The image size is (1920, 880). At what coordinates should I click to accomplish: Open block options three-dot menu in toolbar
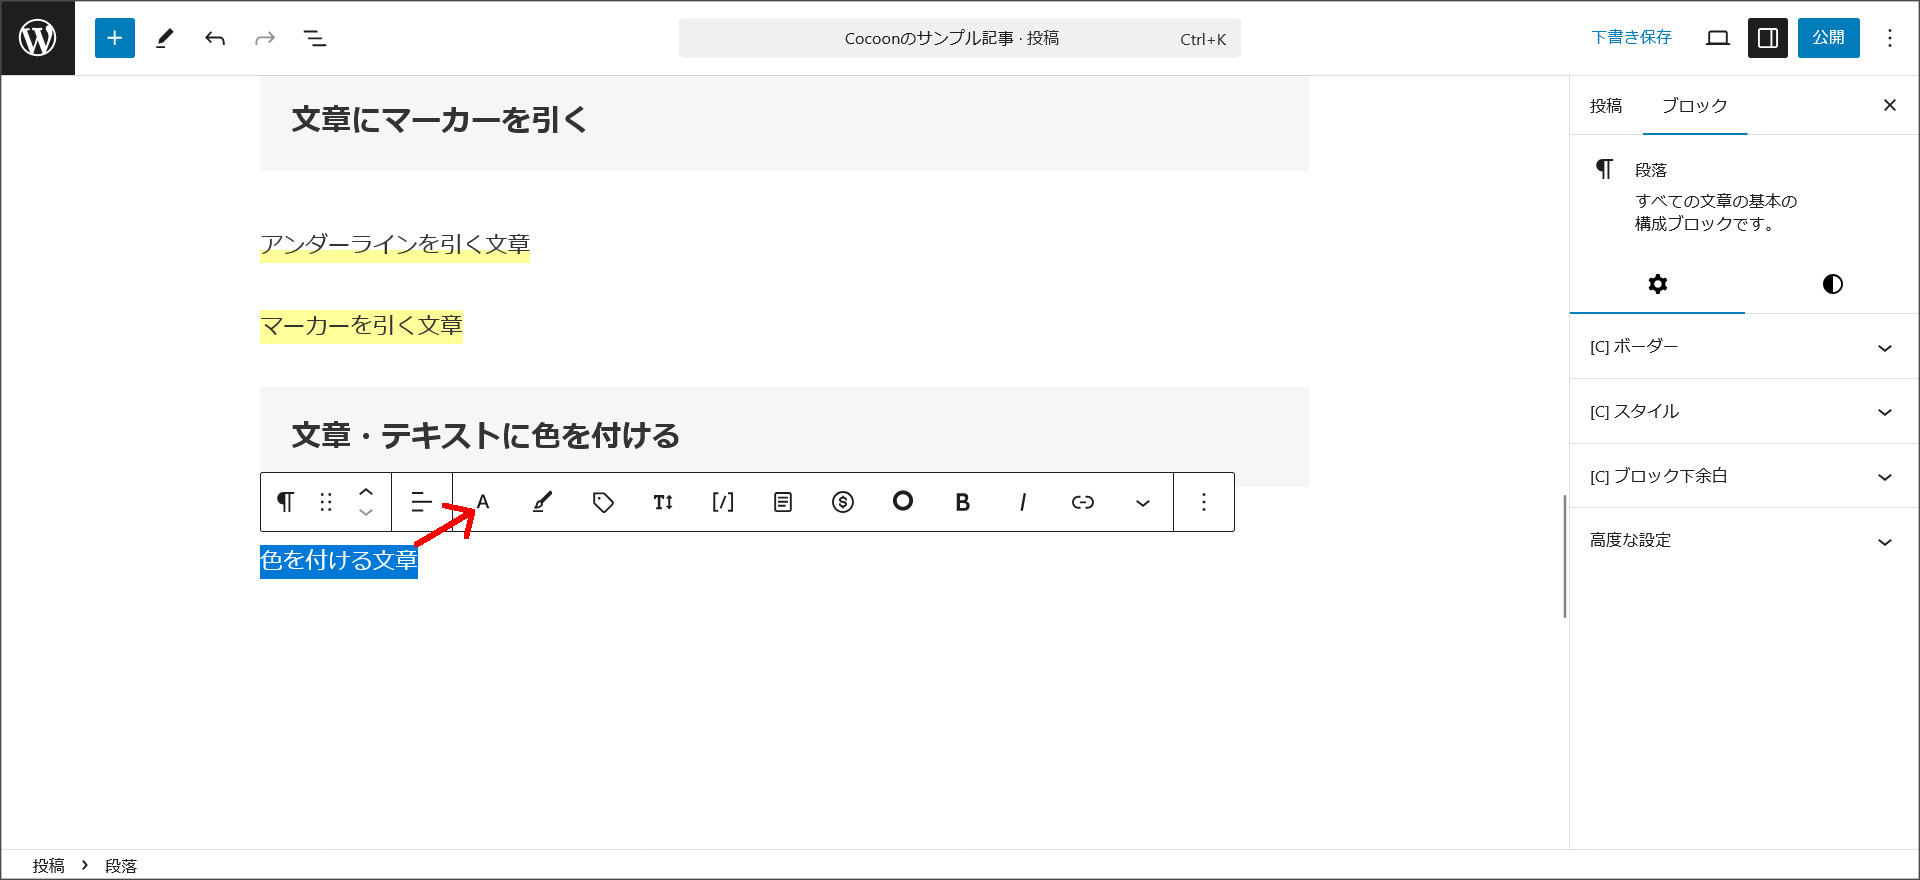[1204, 502]
